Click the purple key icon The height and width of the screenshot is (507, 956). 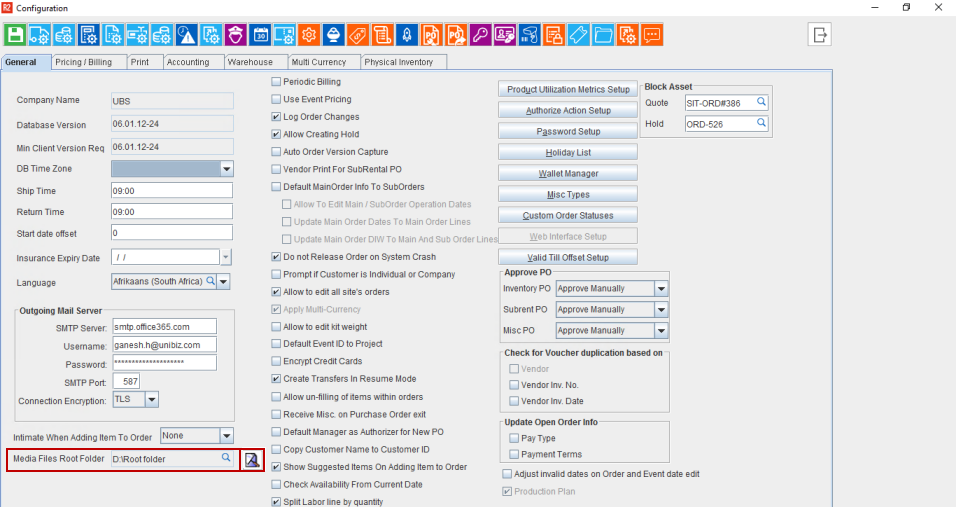pos(479,35)
